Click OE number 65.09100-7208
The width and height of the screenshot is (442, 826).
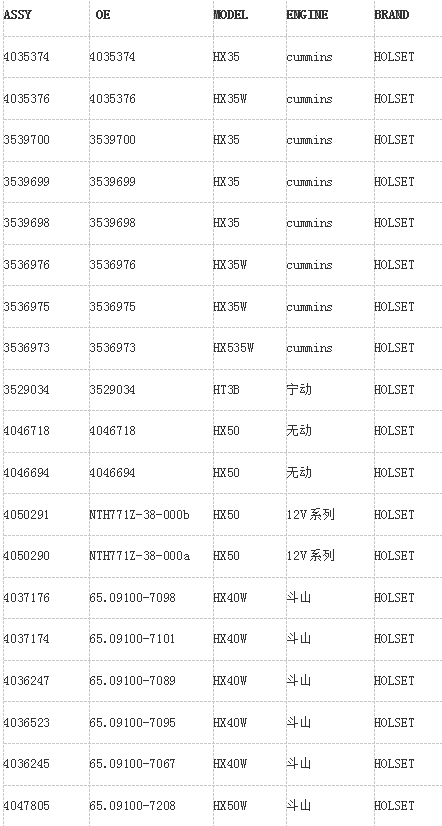click(132, 805)
